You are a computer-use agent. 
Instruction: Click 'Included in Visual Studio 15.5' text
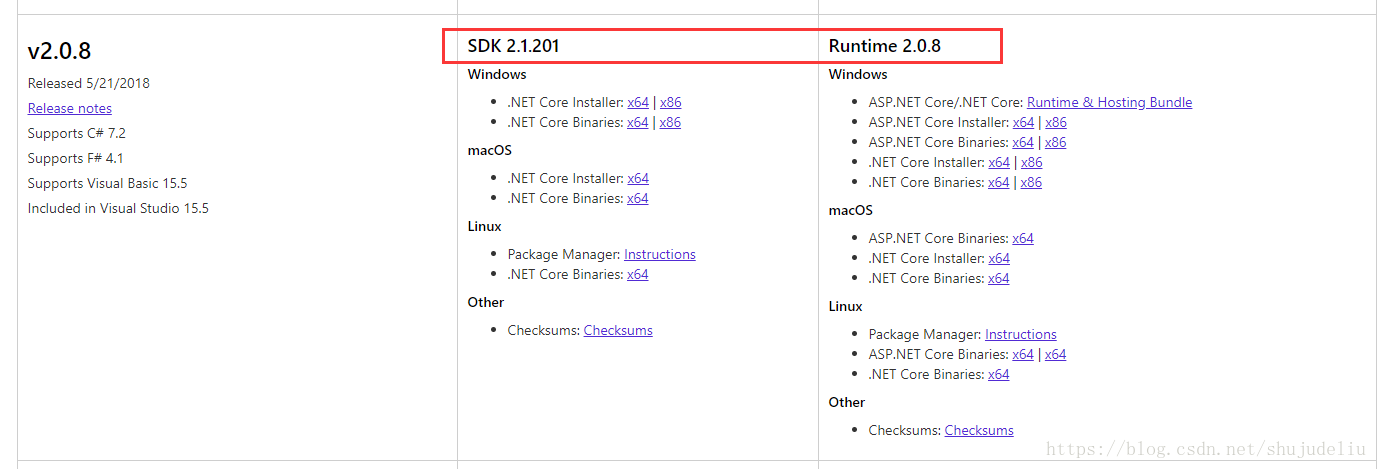[x=118, y=208]
